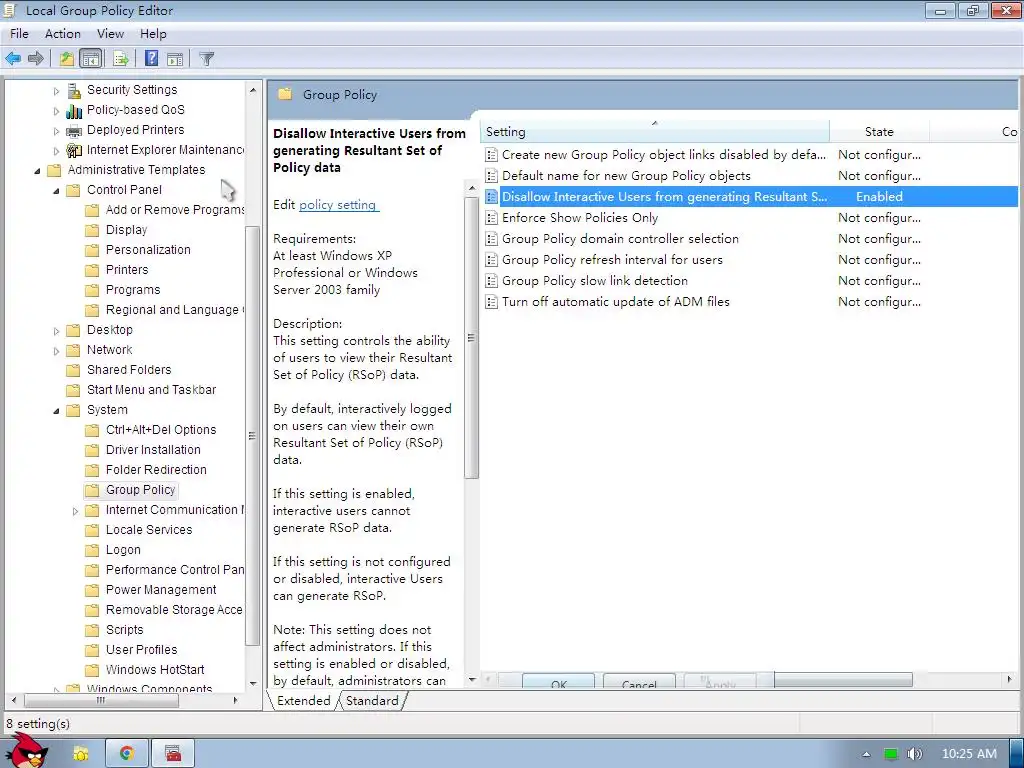Image resolution: width=1024 pixels, height=768 pixels.
Task: Select the Power Management folder
Action: click(161, 590)
